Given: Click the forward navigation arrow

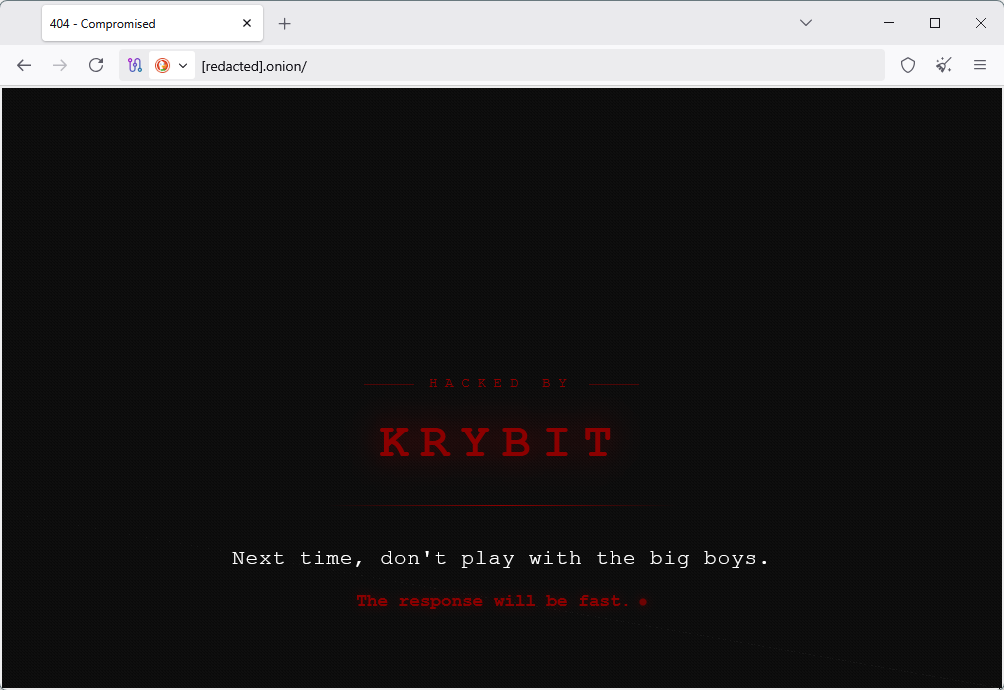Looking at the screenshot, I should click(60, 65).
